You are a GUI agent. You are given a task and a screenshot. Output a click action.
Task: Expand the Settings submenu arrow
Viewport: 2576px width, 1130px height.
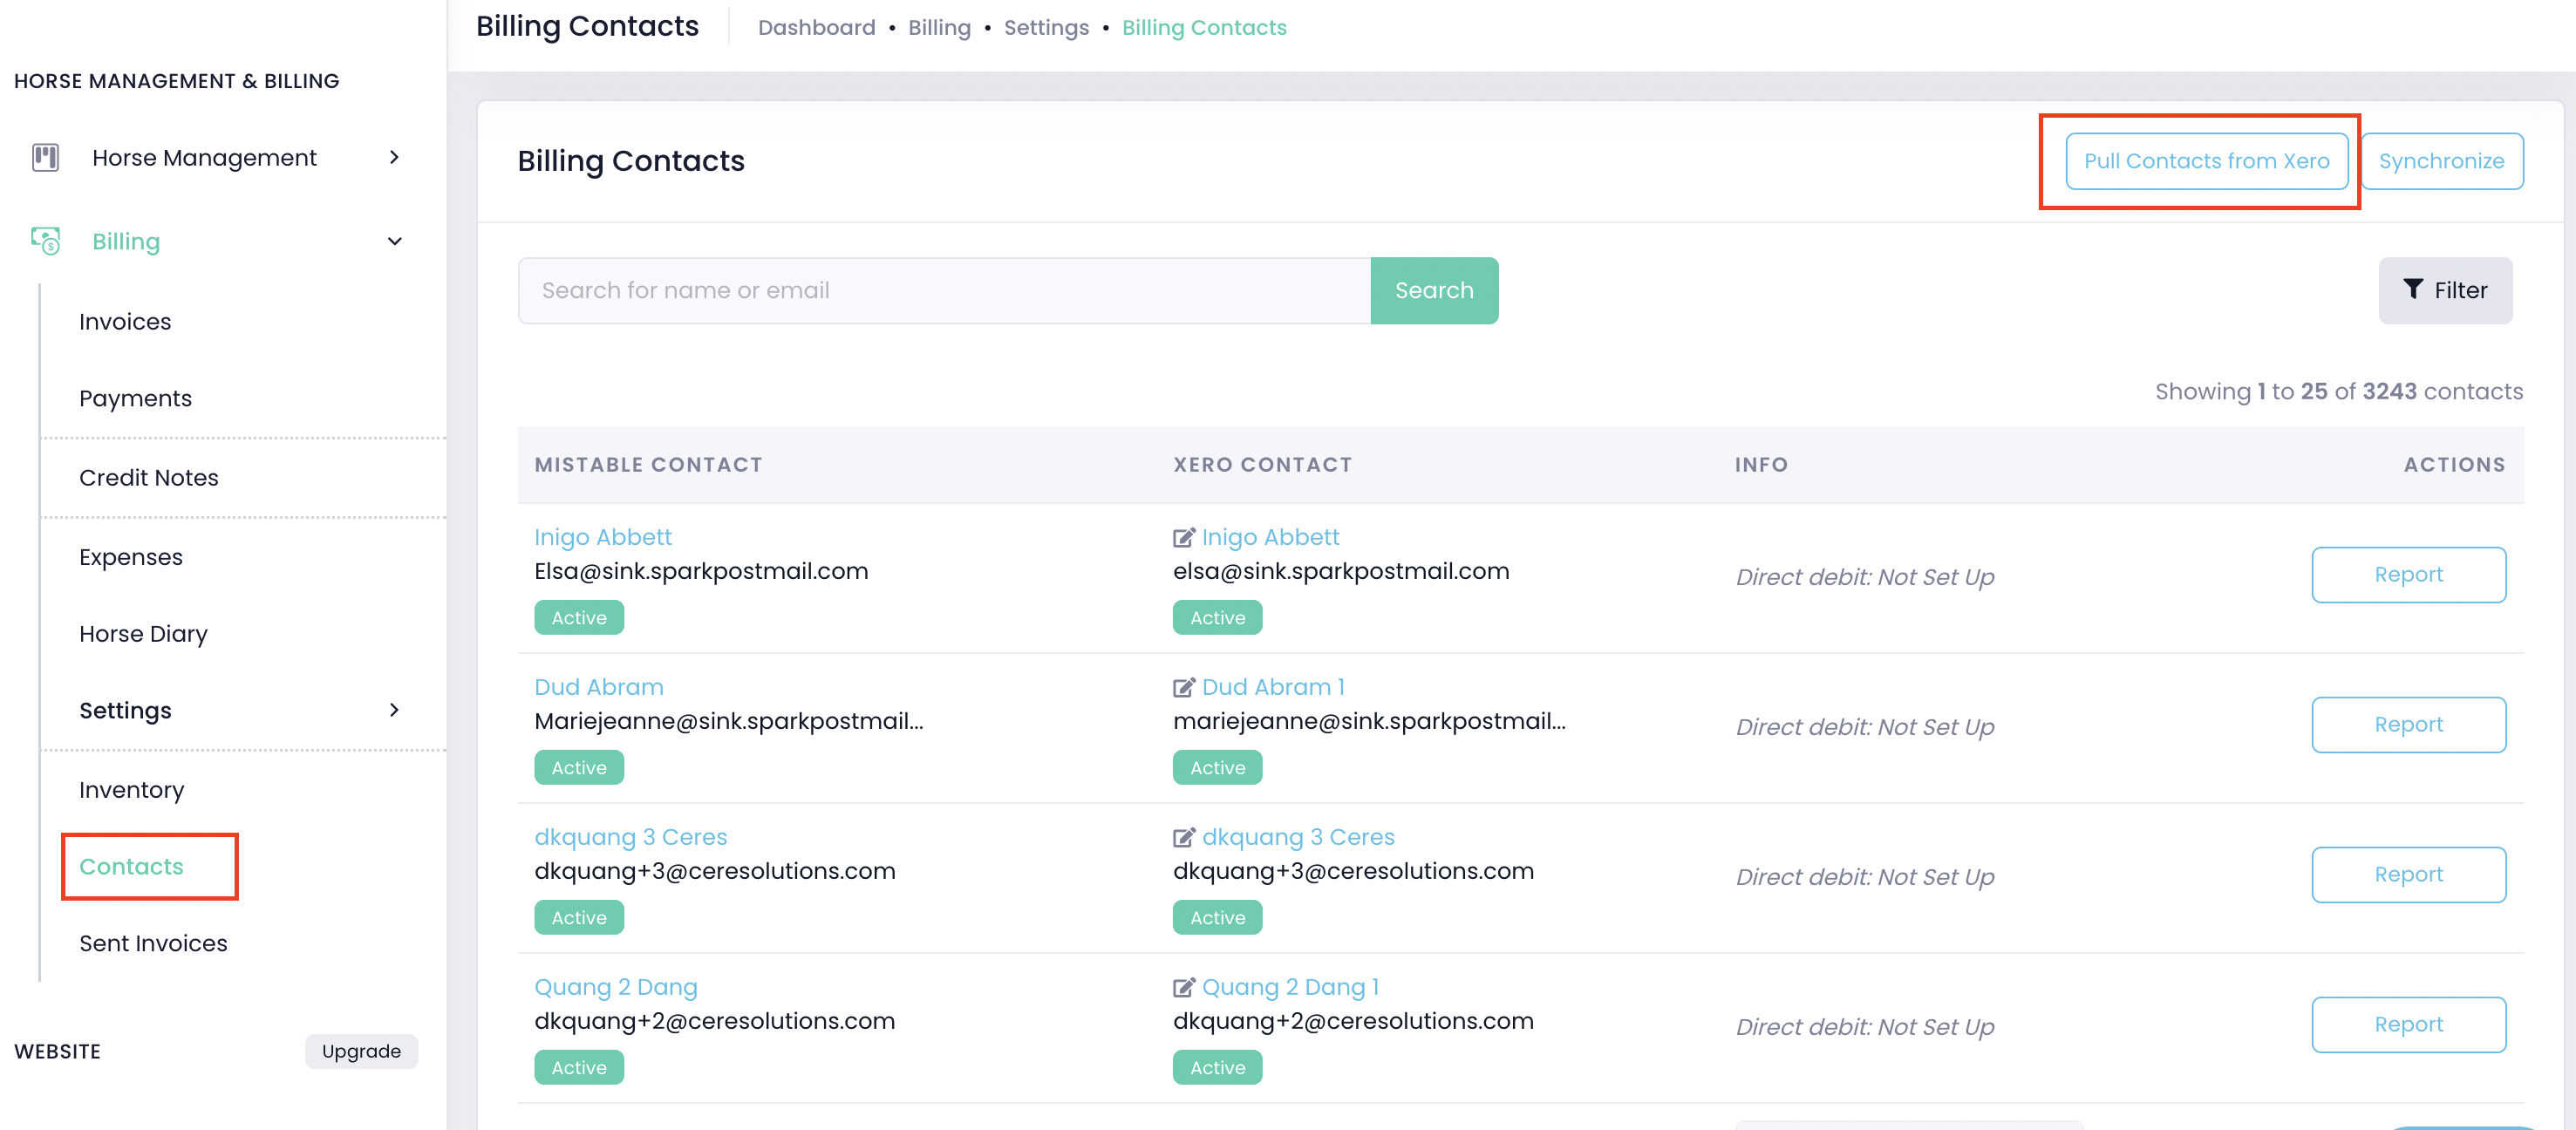(x=394, y=710)
